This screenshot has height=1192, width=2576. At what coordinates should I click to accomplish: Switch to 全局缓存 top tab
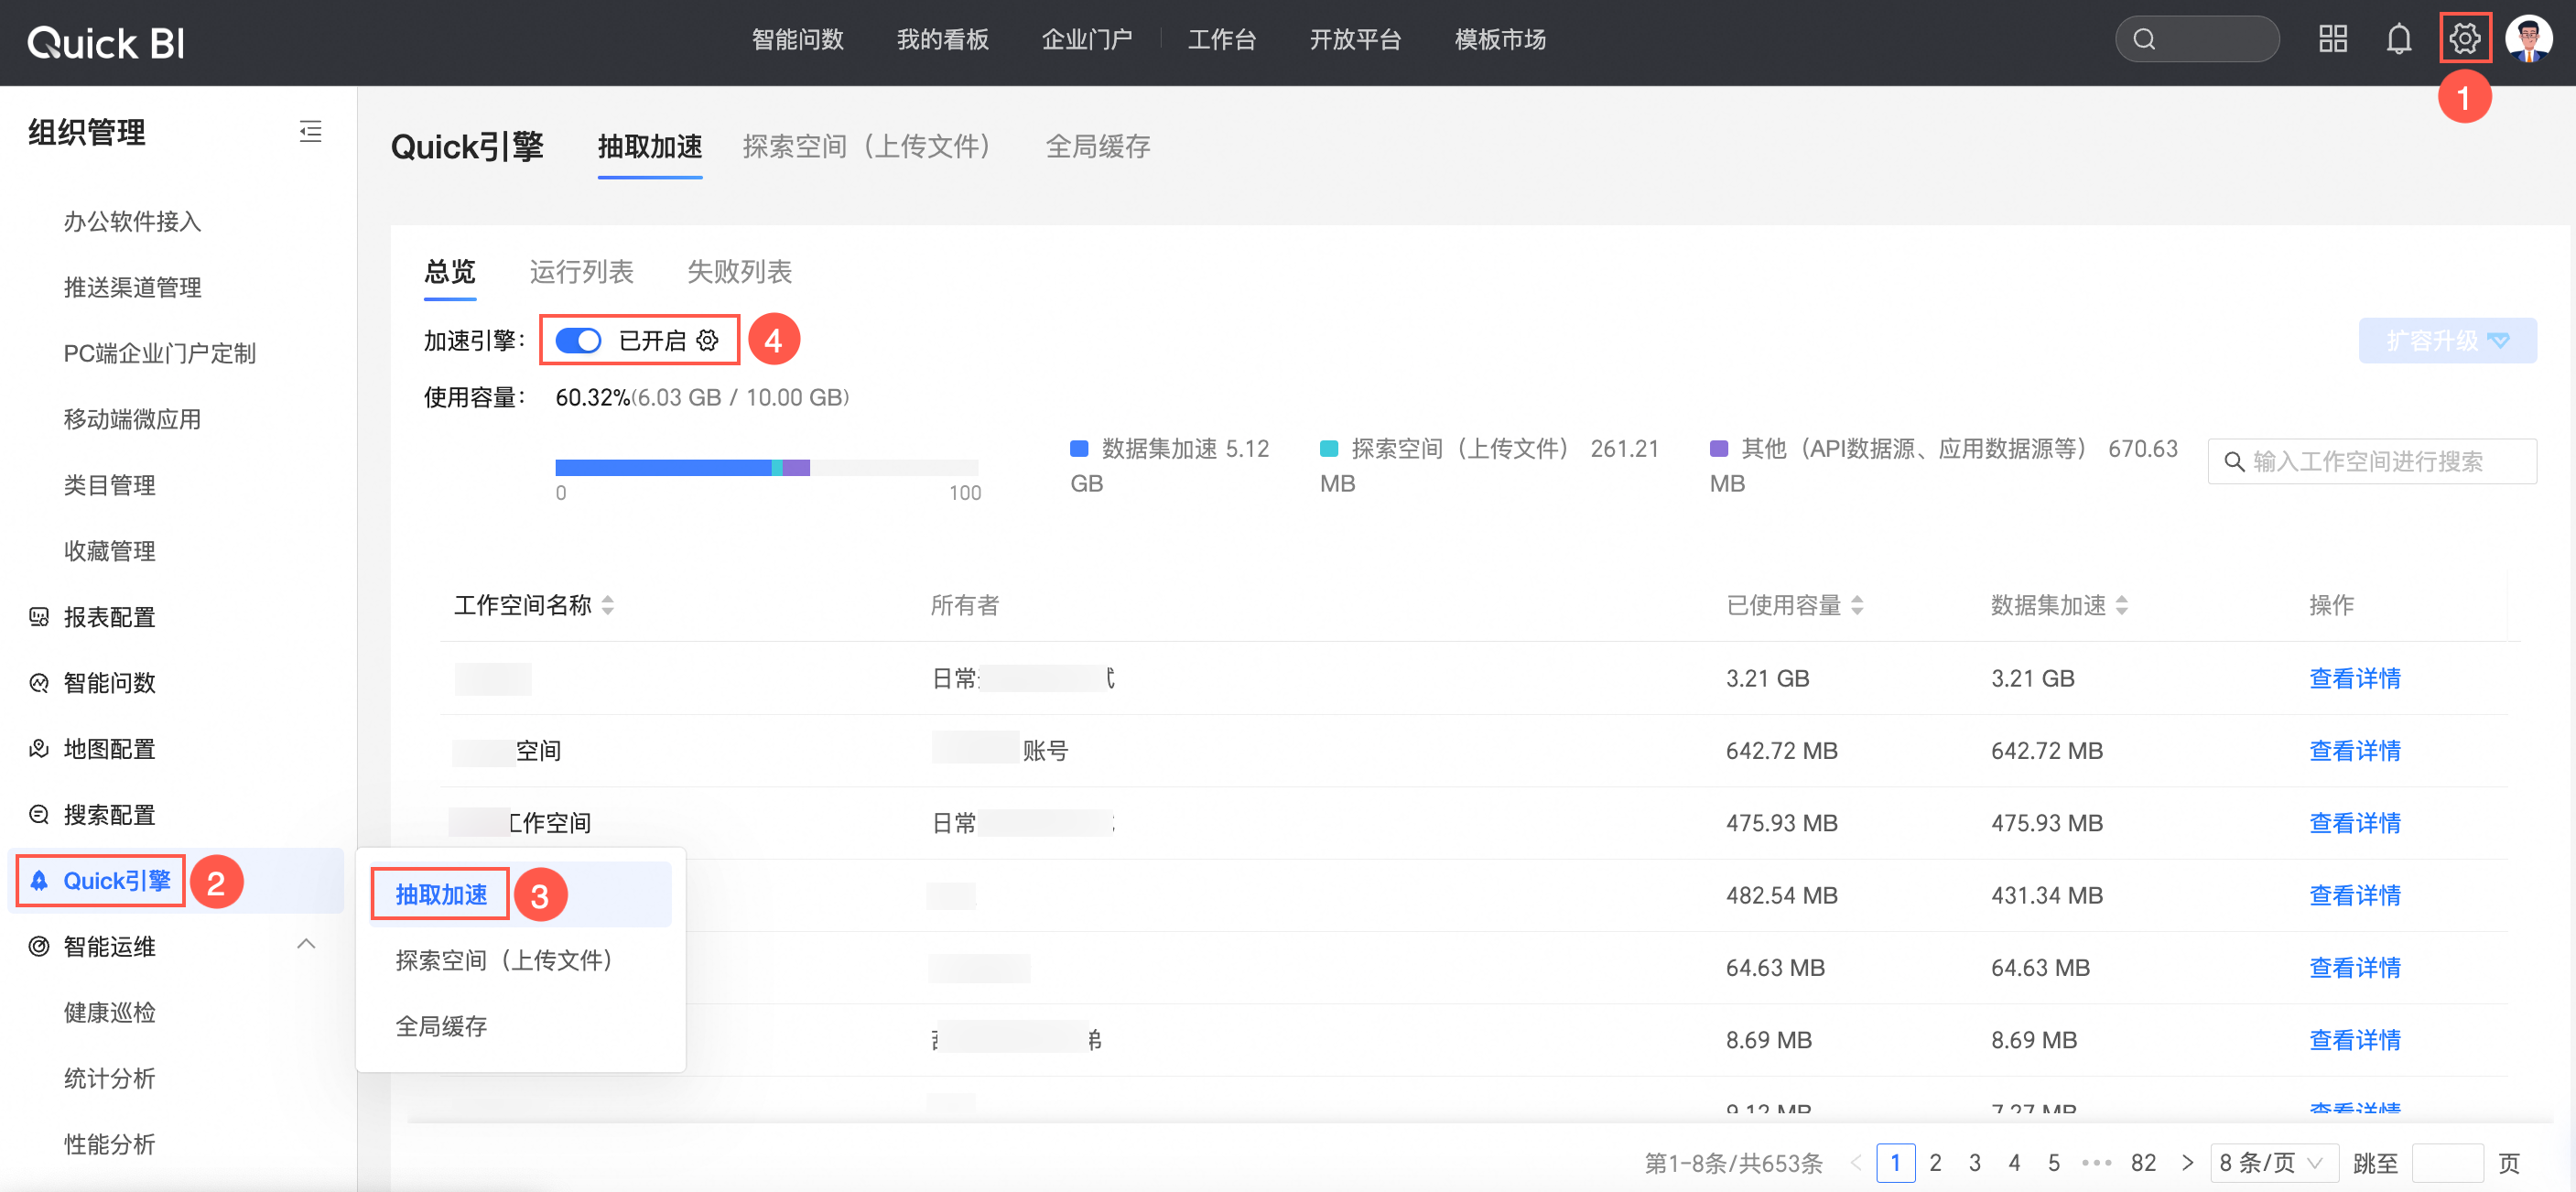click(x=1098, y=146)
